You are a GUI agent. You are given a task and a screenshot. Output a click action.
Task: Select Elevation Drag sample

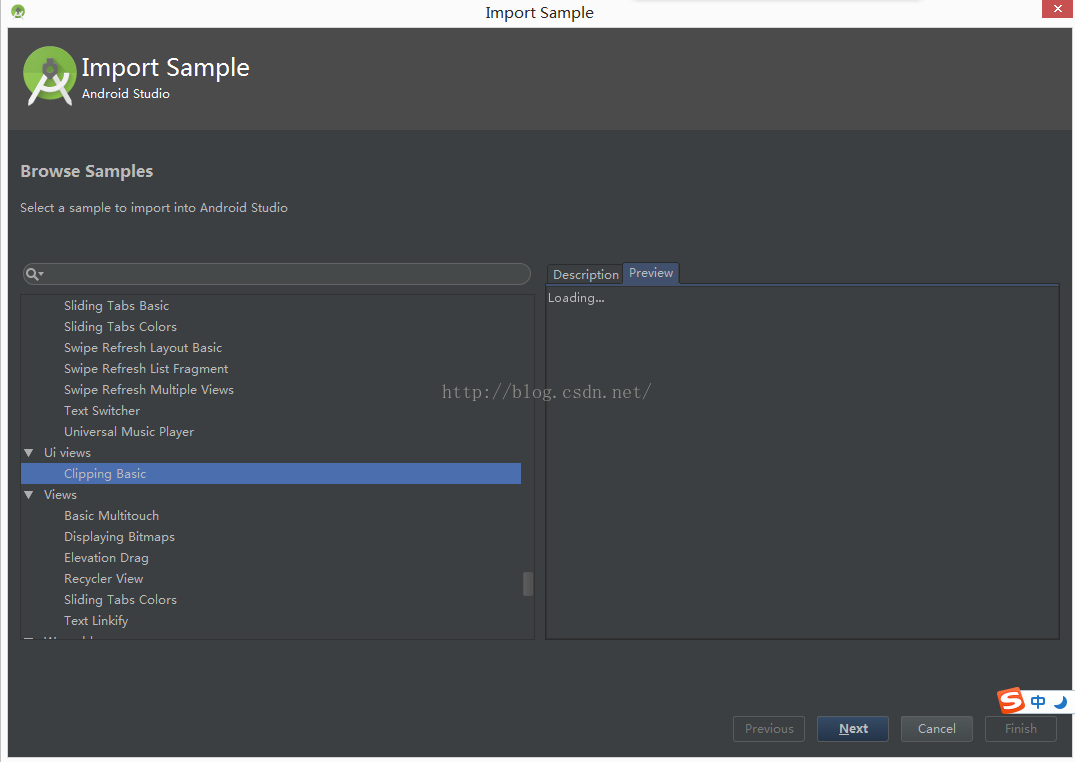point(106,558)
